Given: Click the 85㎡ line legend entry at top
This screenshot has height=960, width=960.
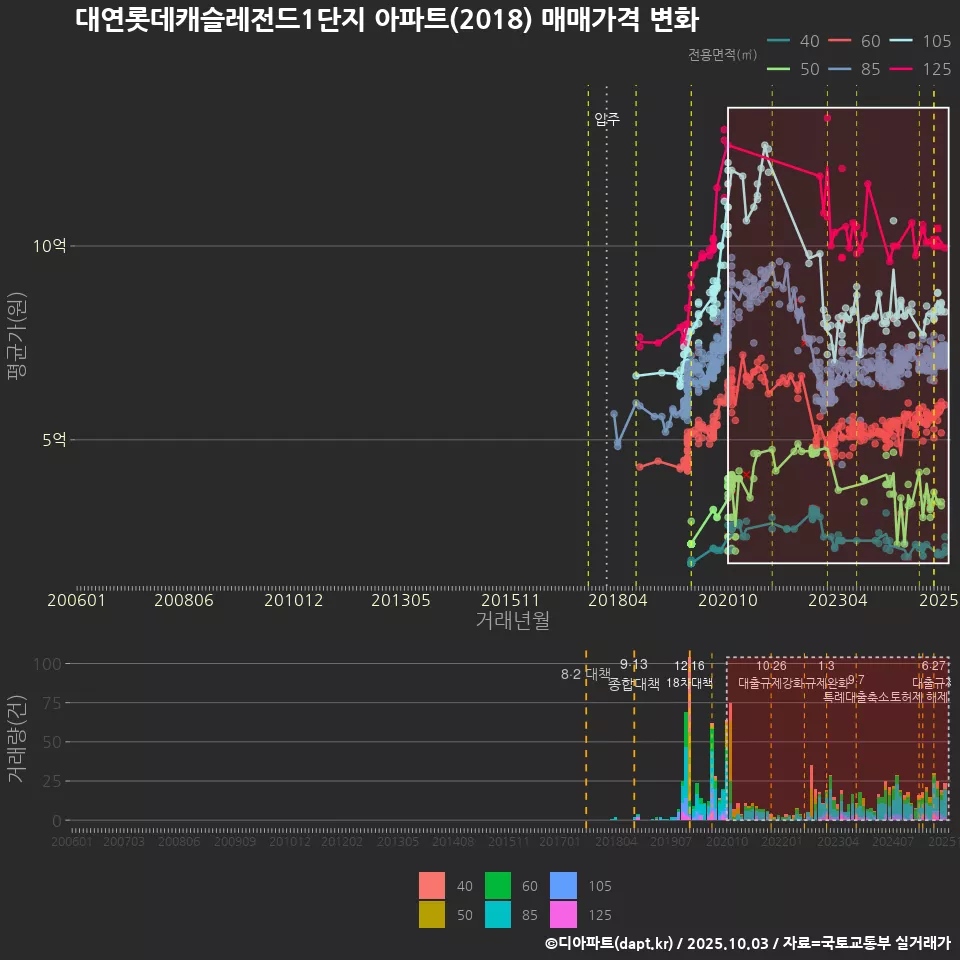Looking at the screenshot, I should point(842,69).
